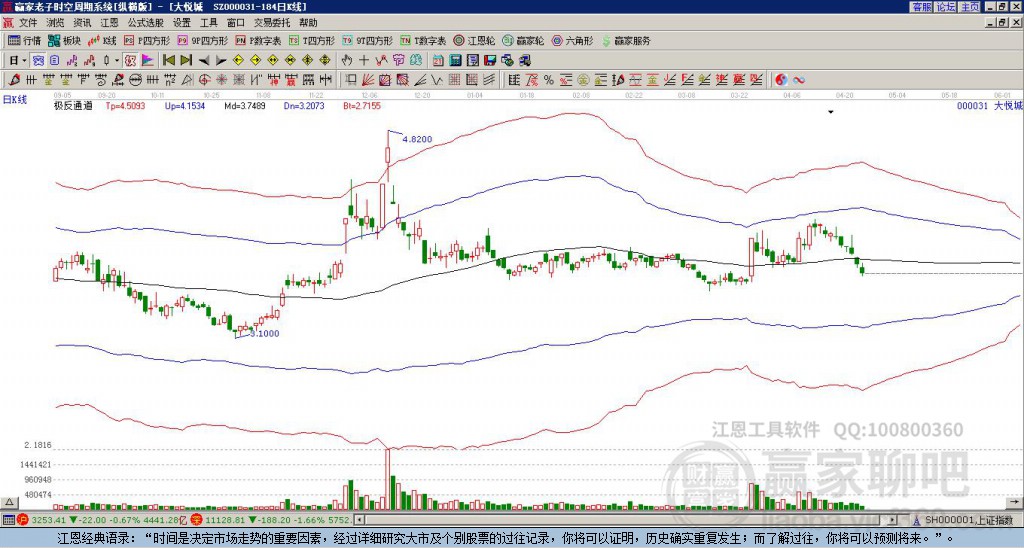
Task: Open the 江恩 menu
Action: point(109,23)
